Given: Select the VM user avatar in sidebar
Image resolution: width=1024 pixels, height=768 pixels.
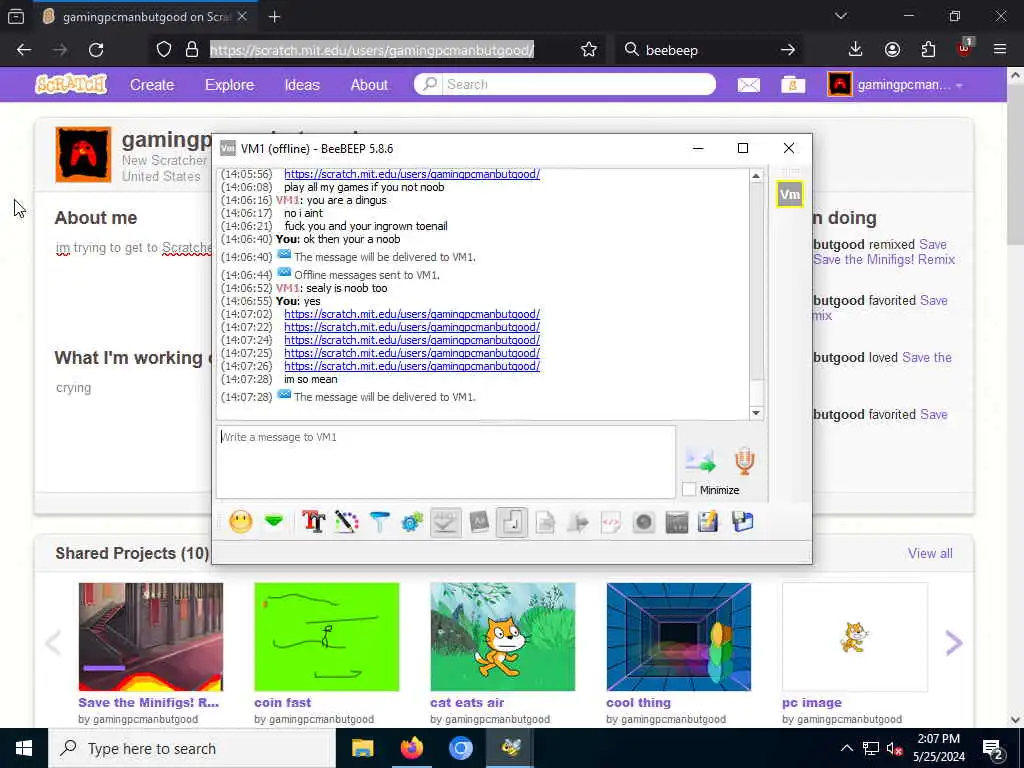Looking at the screenshot, I should (x=790, y=194).
